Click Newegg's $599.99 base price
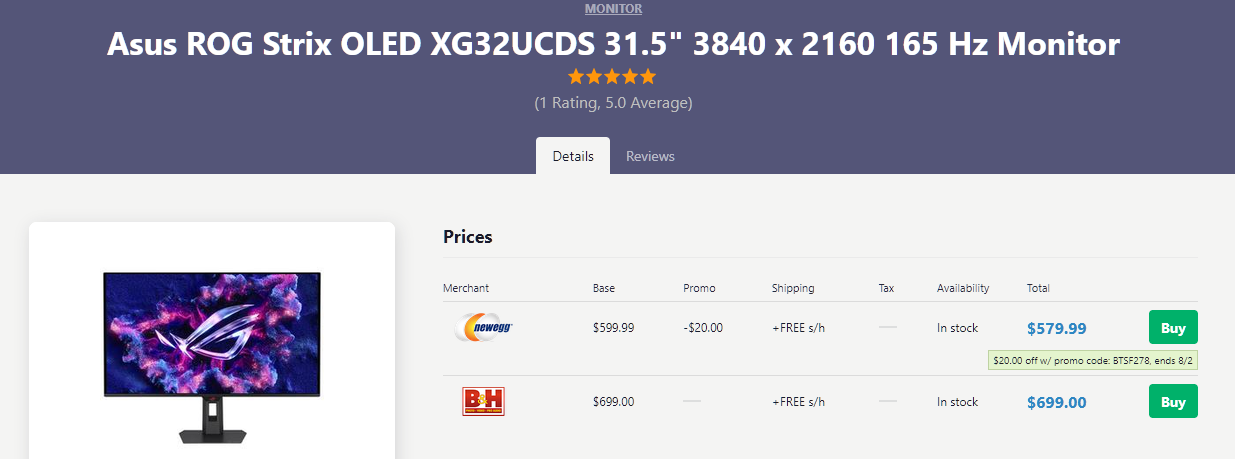 [613, 327]
